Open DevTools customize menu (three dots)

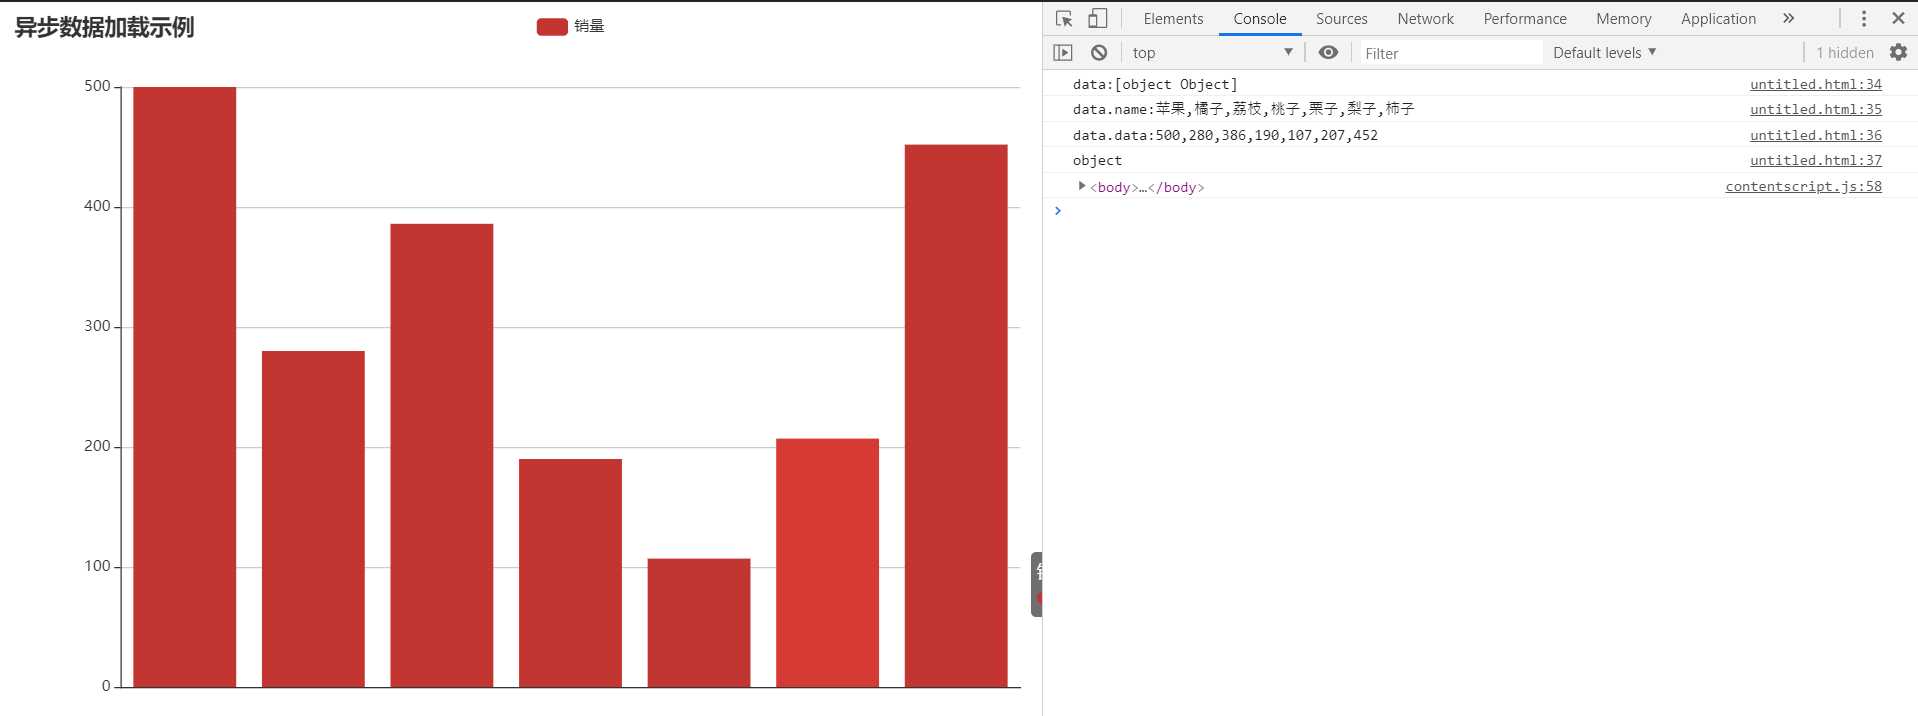(x=1864, y=19)
